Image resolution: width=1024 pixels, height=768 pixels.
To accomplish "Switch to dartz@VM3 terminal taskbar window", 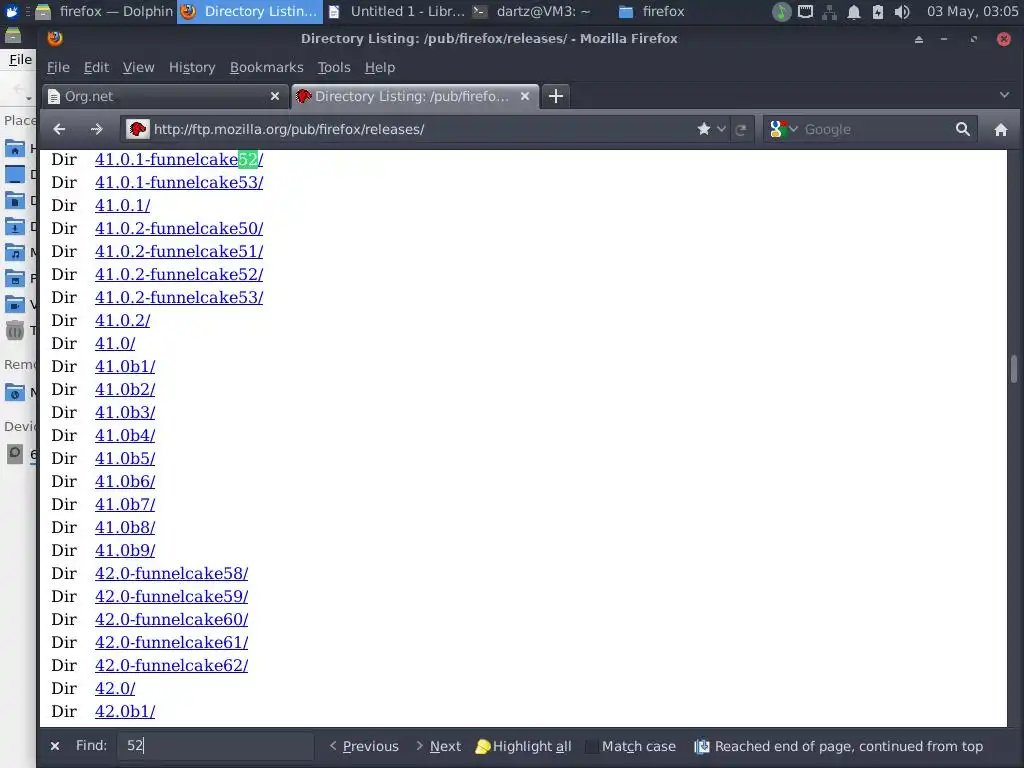I will pyautogui.click(x=532, y=11).
